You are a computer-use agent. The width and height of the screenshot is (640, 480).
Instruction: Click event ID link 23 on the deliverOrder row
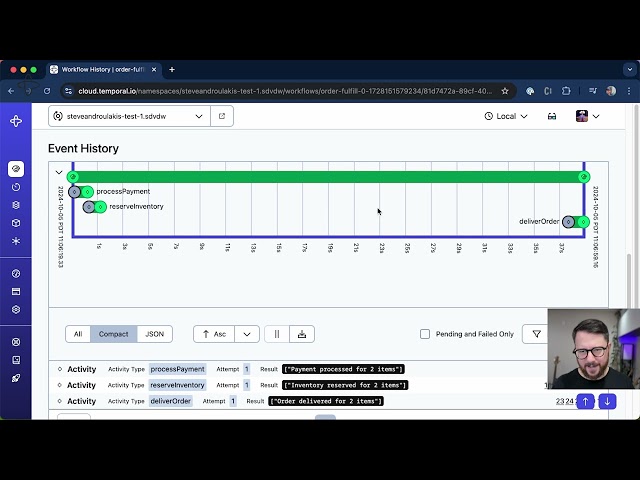pyautogui.click(x=560, y=402)
